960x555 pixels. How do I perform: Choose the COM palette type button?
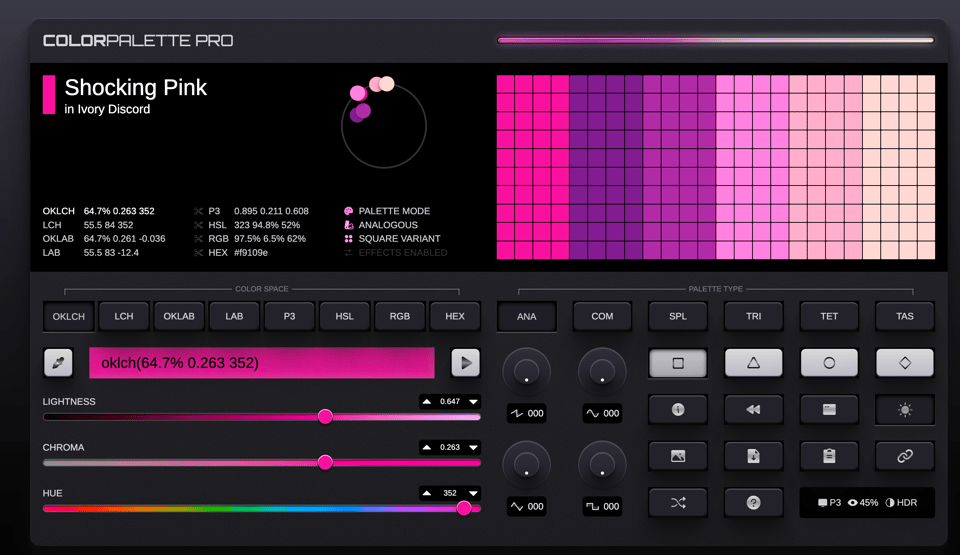click(602, 316)
